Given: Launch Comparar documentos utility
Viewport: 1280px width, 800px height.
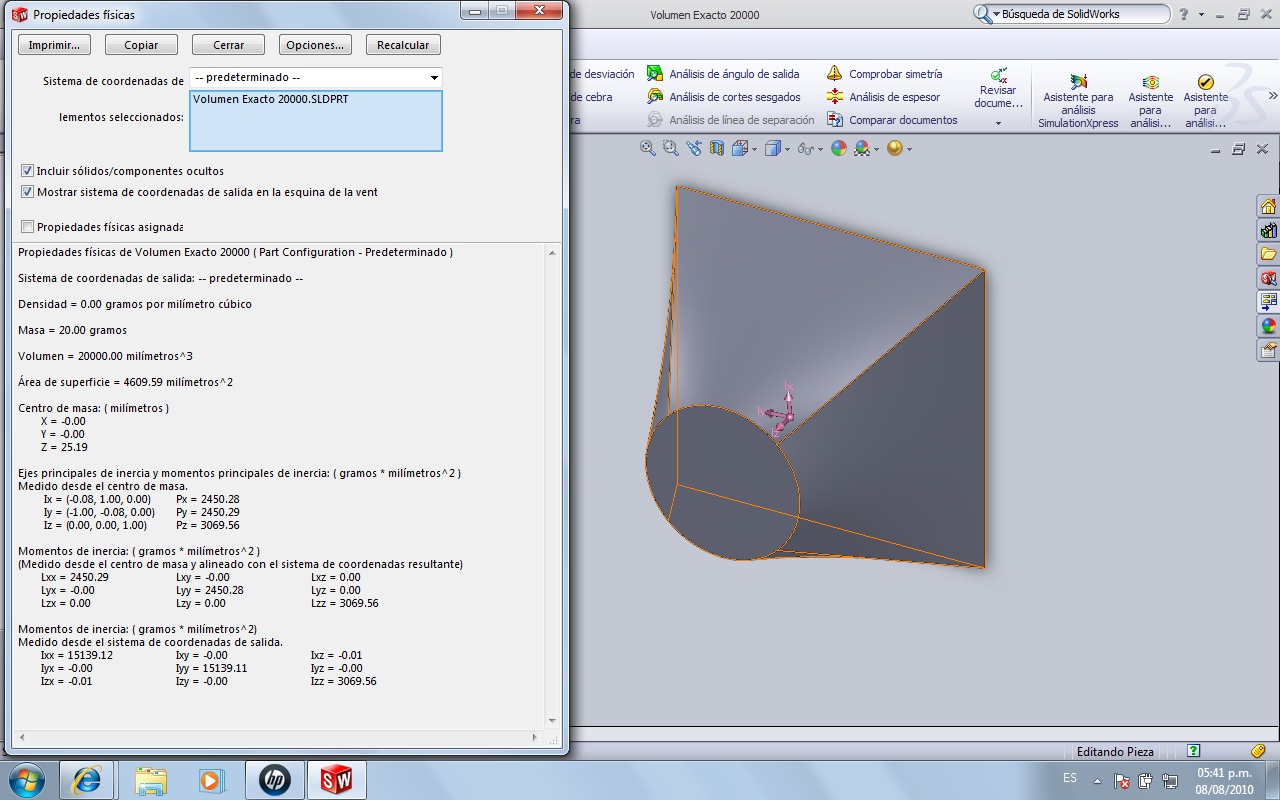Looking at the screenshot, I should pyautogui.click(x=892, y=120).
